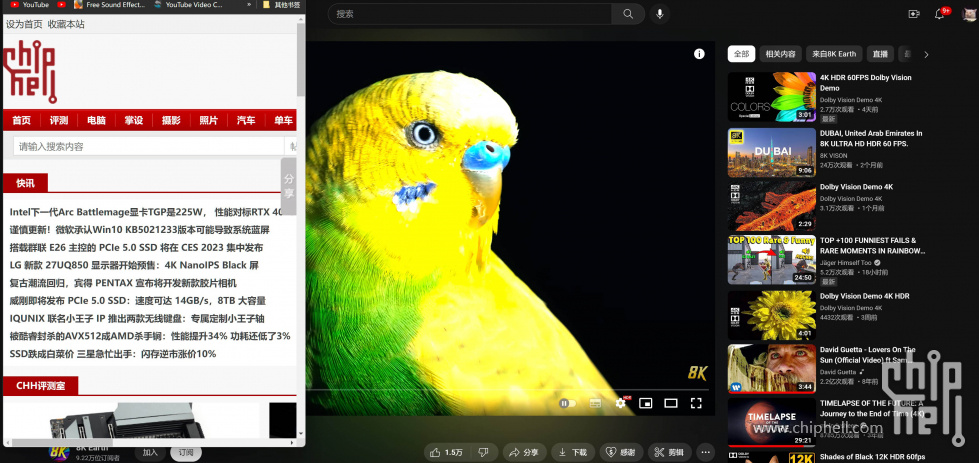
Task: Open 照片 in Chiphell nav bar
Action: point(209,120)
